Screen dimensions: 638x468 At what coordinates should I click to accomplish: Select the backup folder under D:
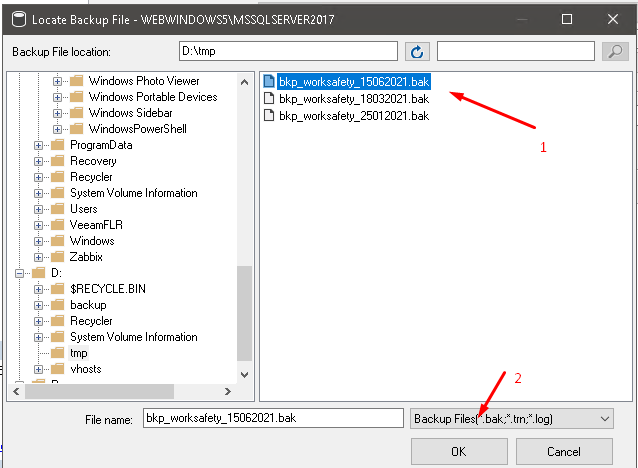click(x=87, y=305)
